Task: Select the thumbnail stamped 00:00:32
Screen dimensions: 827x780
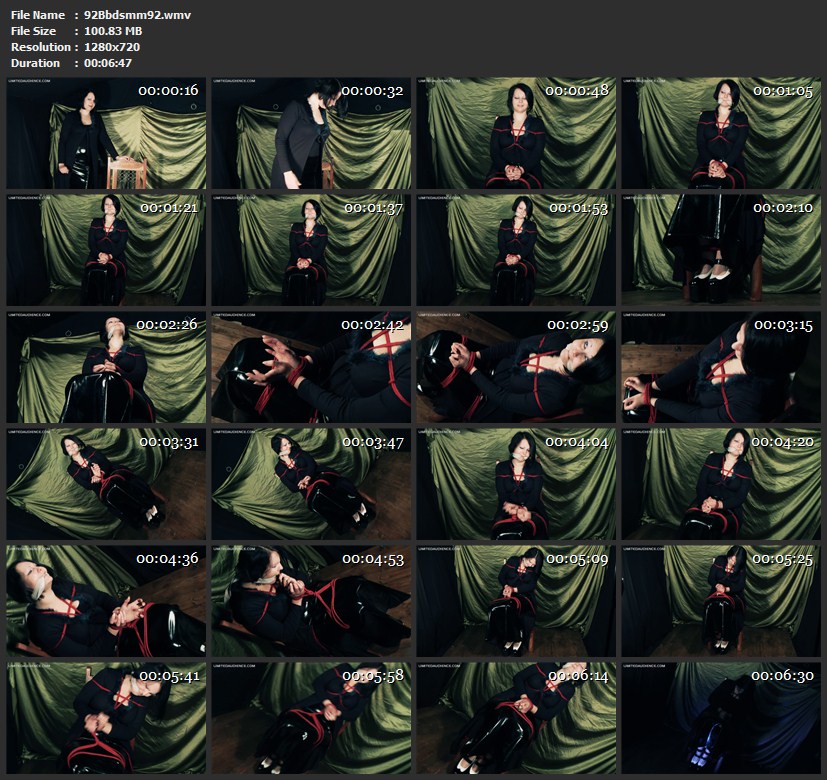Action: (311, 133)
